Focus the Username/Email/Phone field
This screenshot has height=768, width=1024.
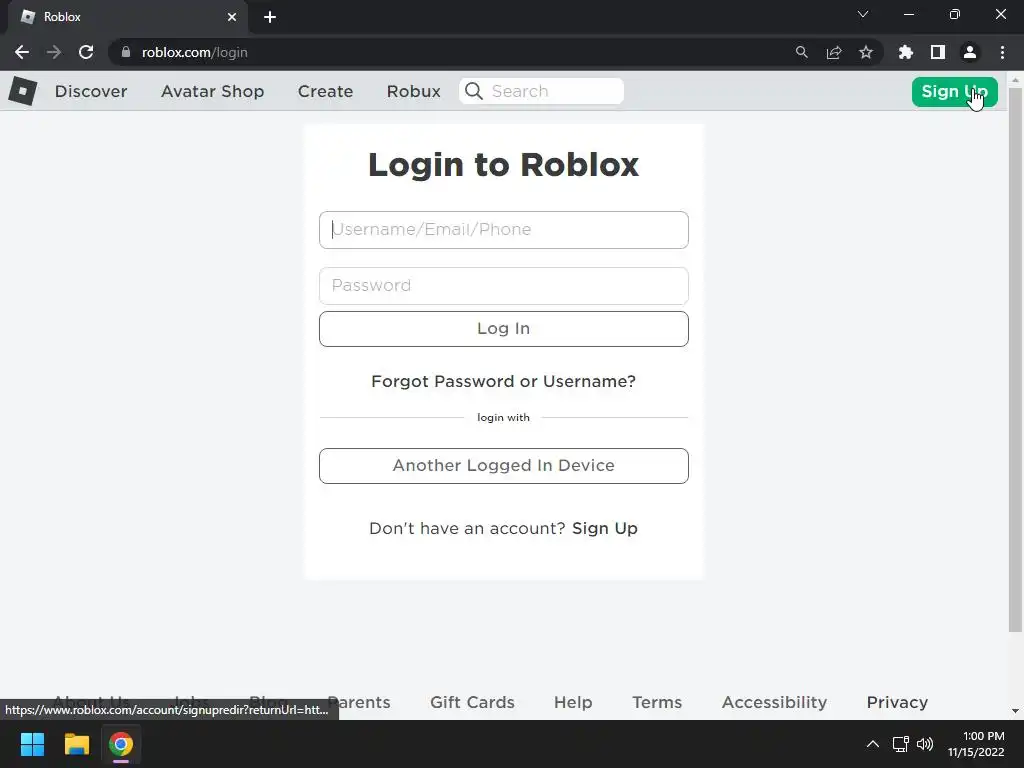point(504,230)
